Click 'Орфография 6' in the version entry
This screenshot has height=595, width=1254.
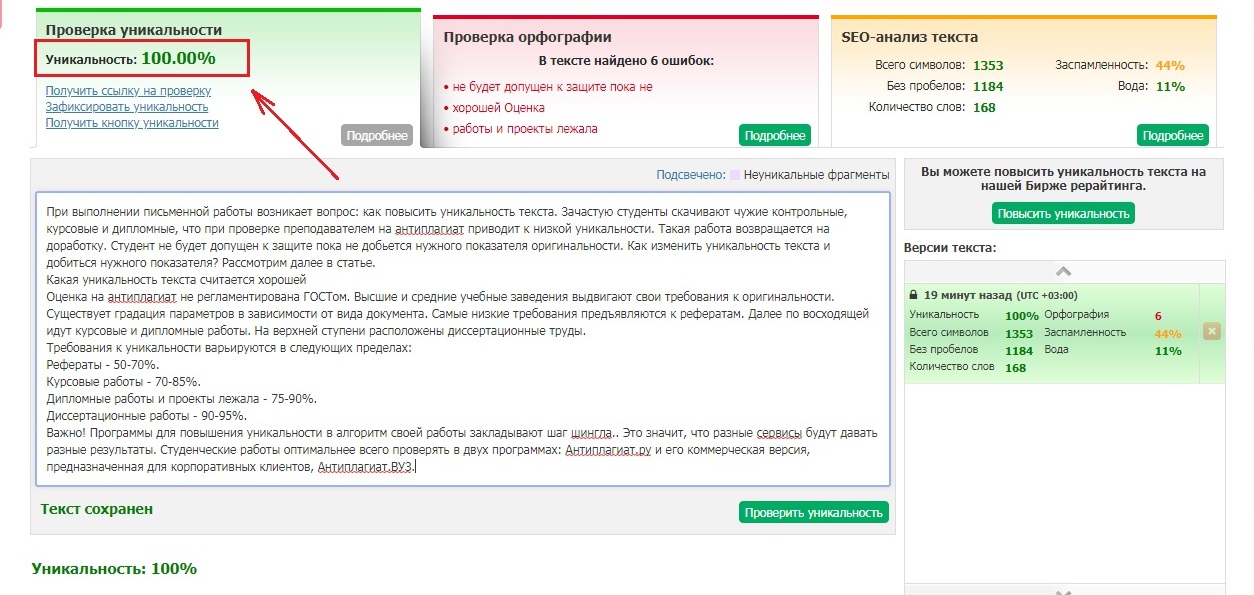coord(1103,315)
